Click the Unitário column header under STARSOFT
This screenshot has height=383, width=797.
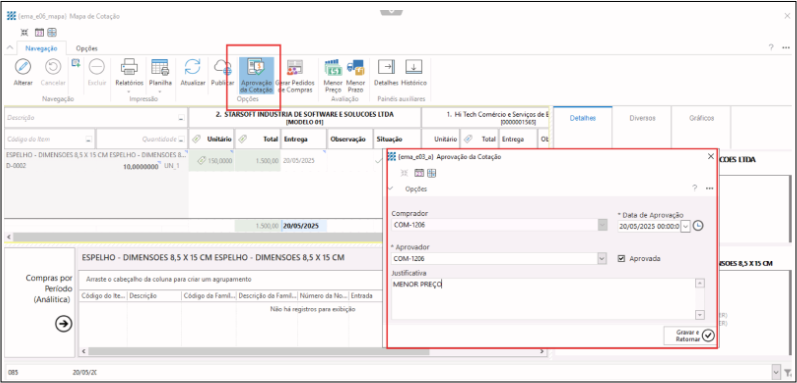point(211,139)
